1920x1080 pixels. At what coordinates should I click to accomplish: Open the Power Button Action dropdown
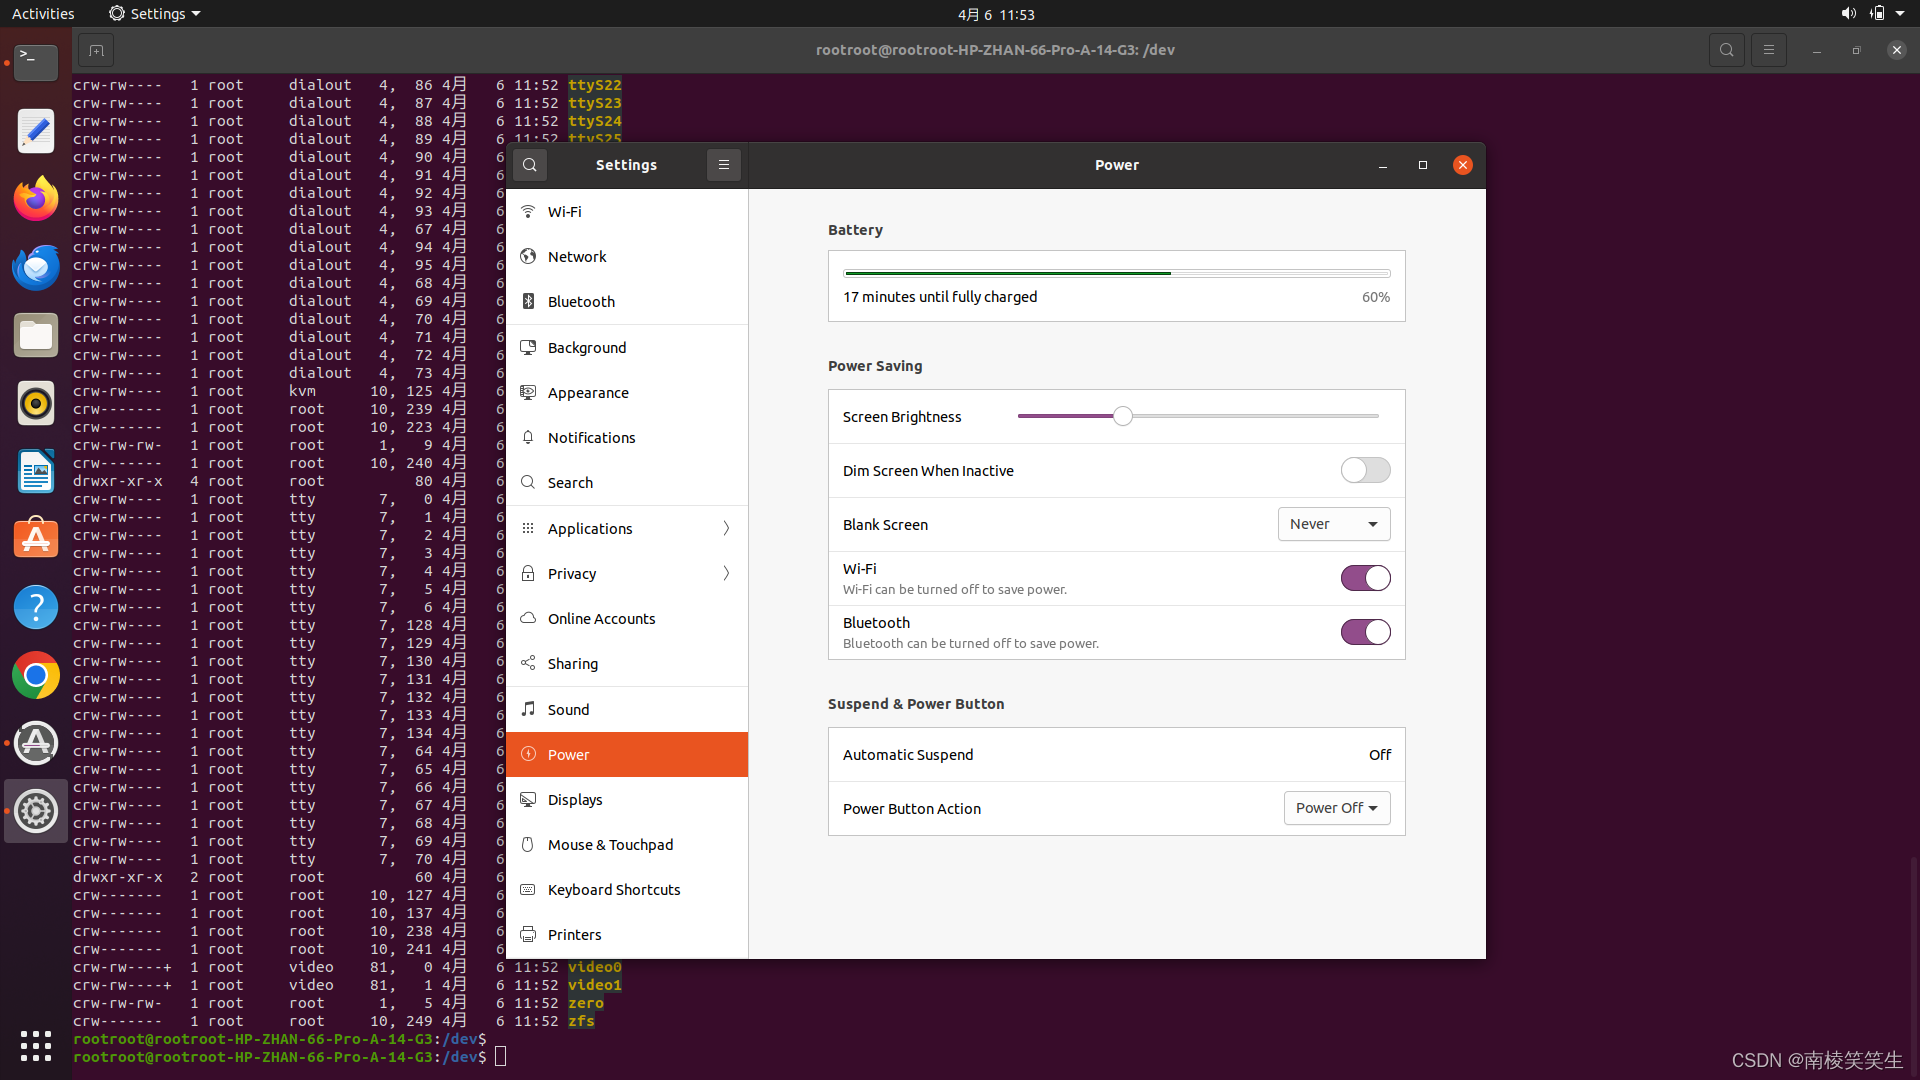1336,808
